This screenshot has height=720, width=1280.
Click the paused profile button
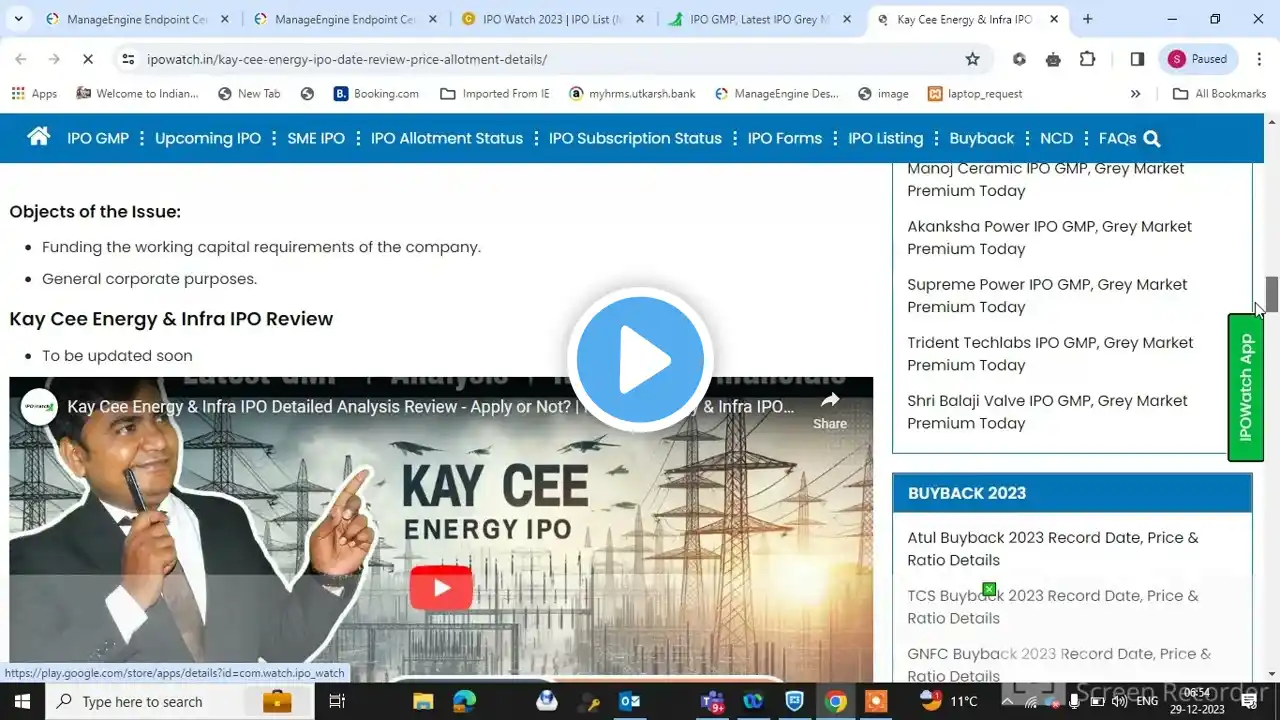click(x=1198, y=59)
